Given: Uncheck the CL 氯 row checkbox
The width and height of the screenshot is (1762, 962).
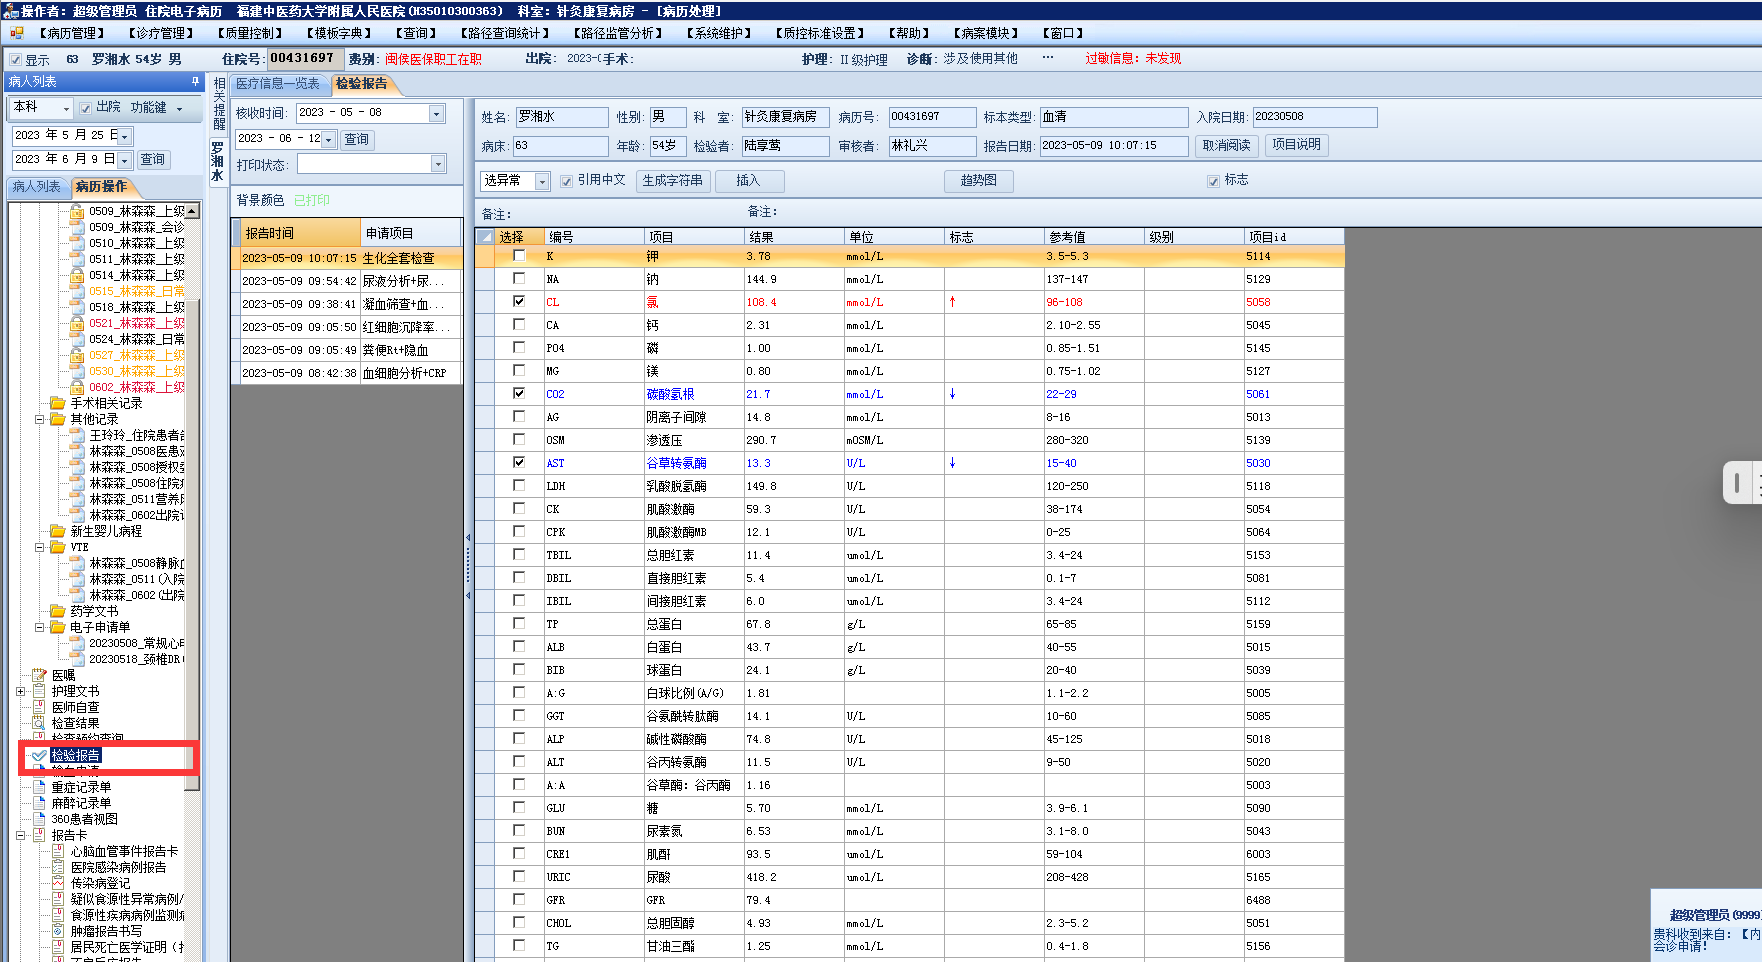Looking at the screenshot, I should click(x=519, y=301).
